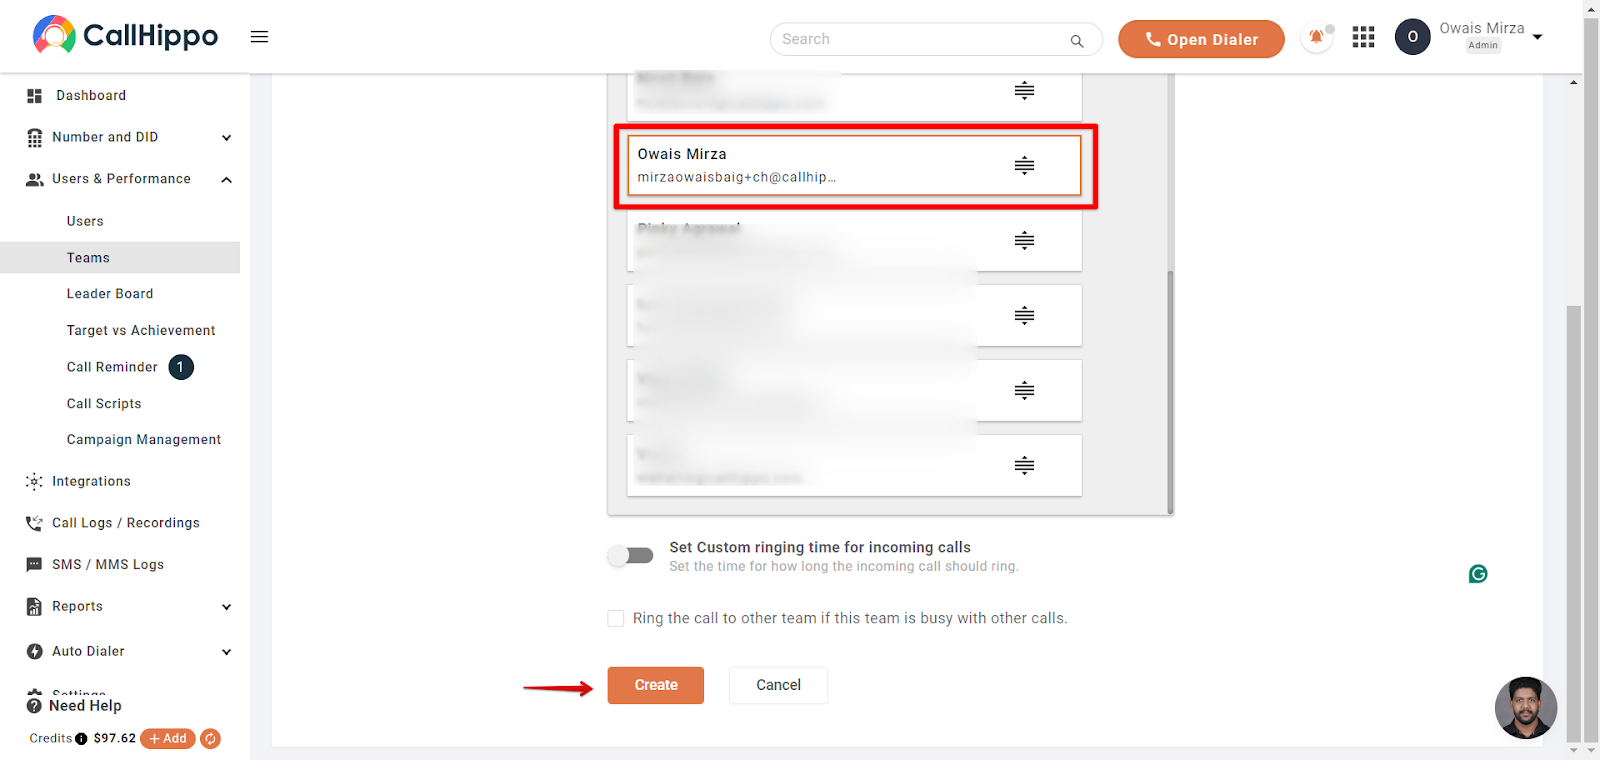Screen dimensions: 1600x760
Task: Check ring call to other team option
Action: click(616, 619)
